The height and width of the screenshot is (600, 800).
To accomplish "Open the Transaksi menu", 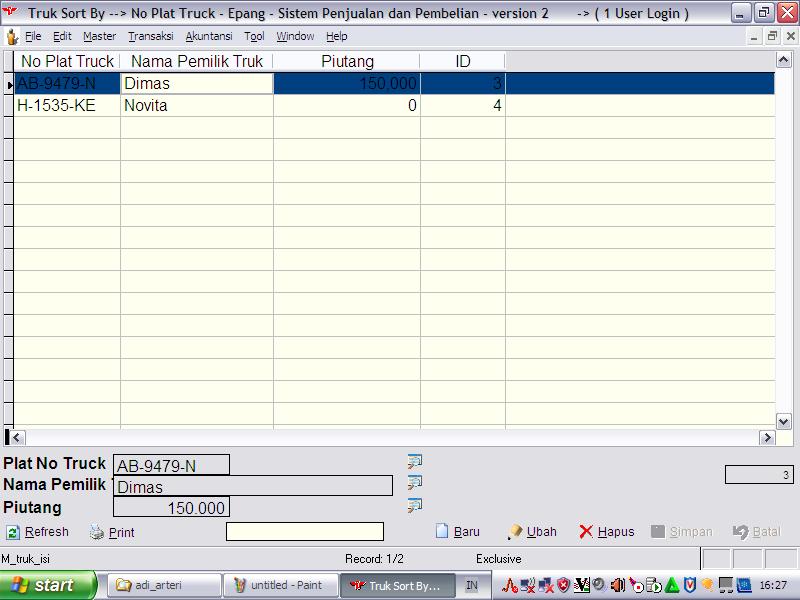I will (x=150, y=36).
